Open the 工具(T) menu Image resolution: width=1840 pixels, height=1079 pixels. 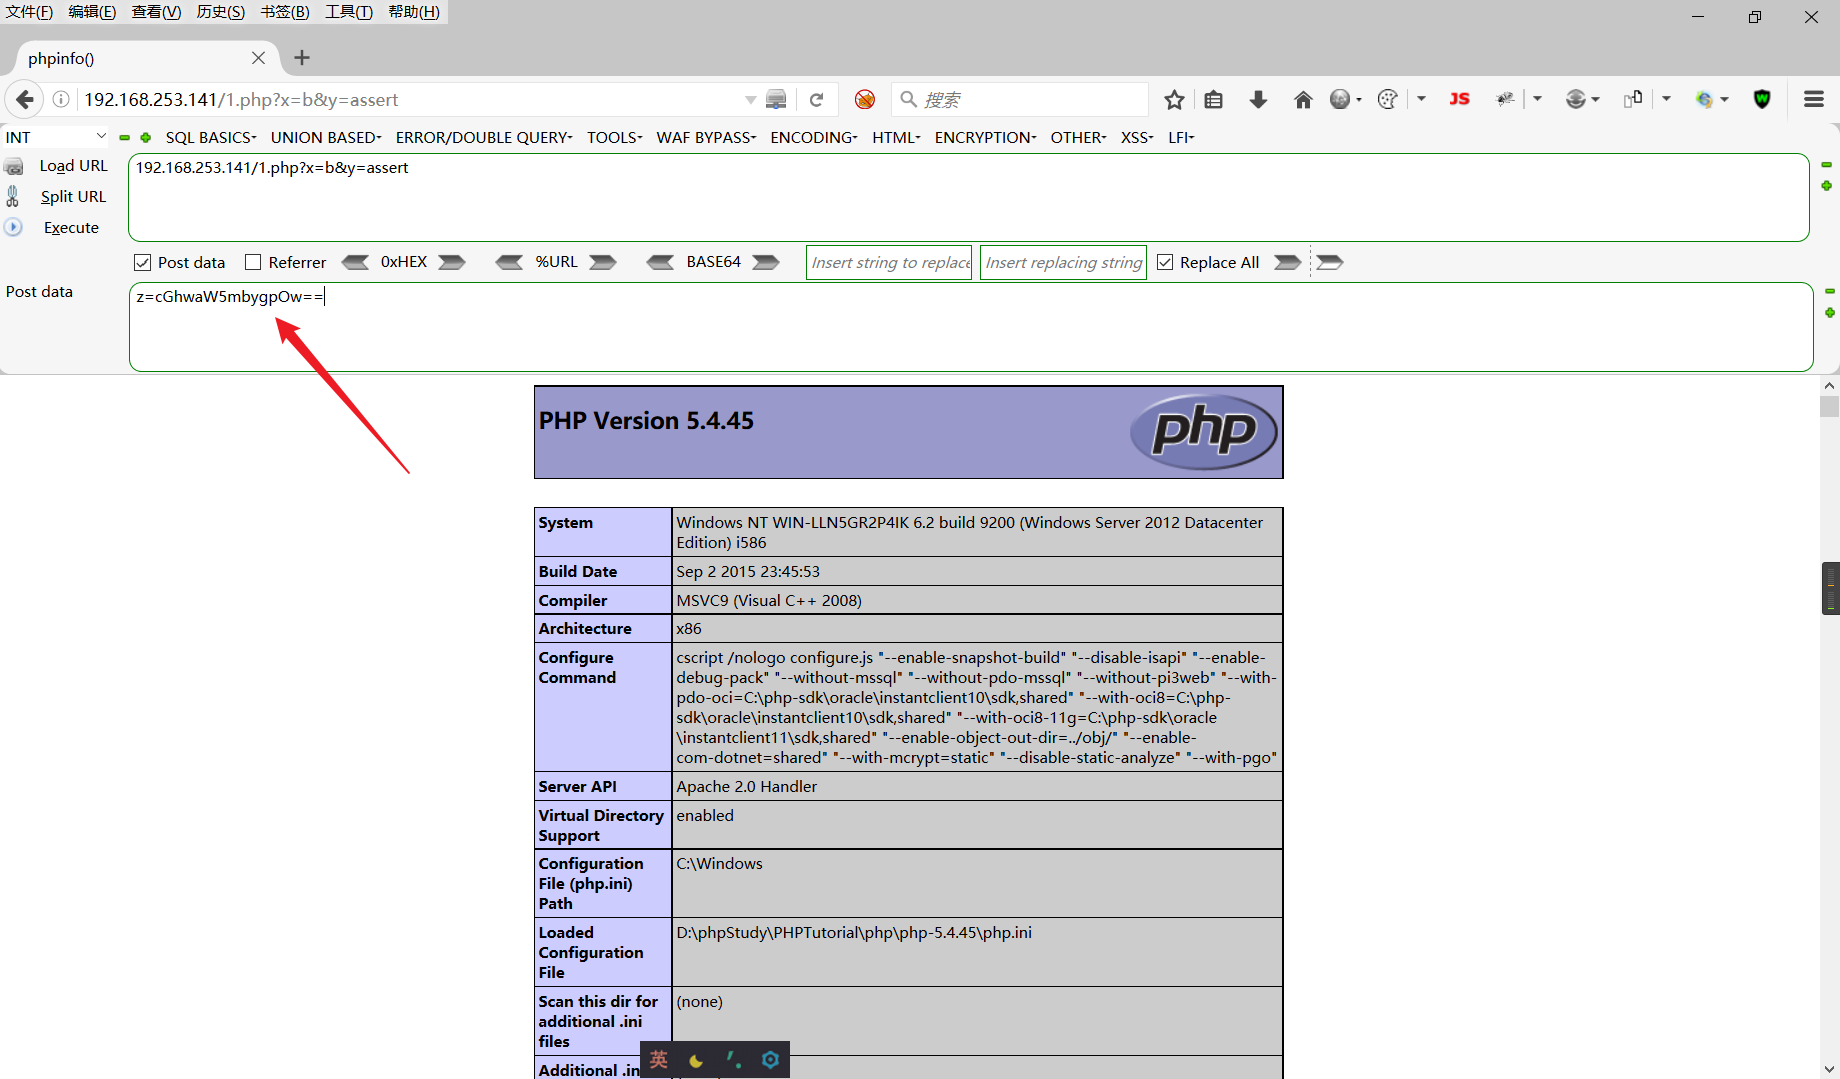click(346, 11)
